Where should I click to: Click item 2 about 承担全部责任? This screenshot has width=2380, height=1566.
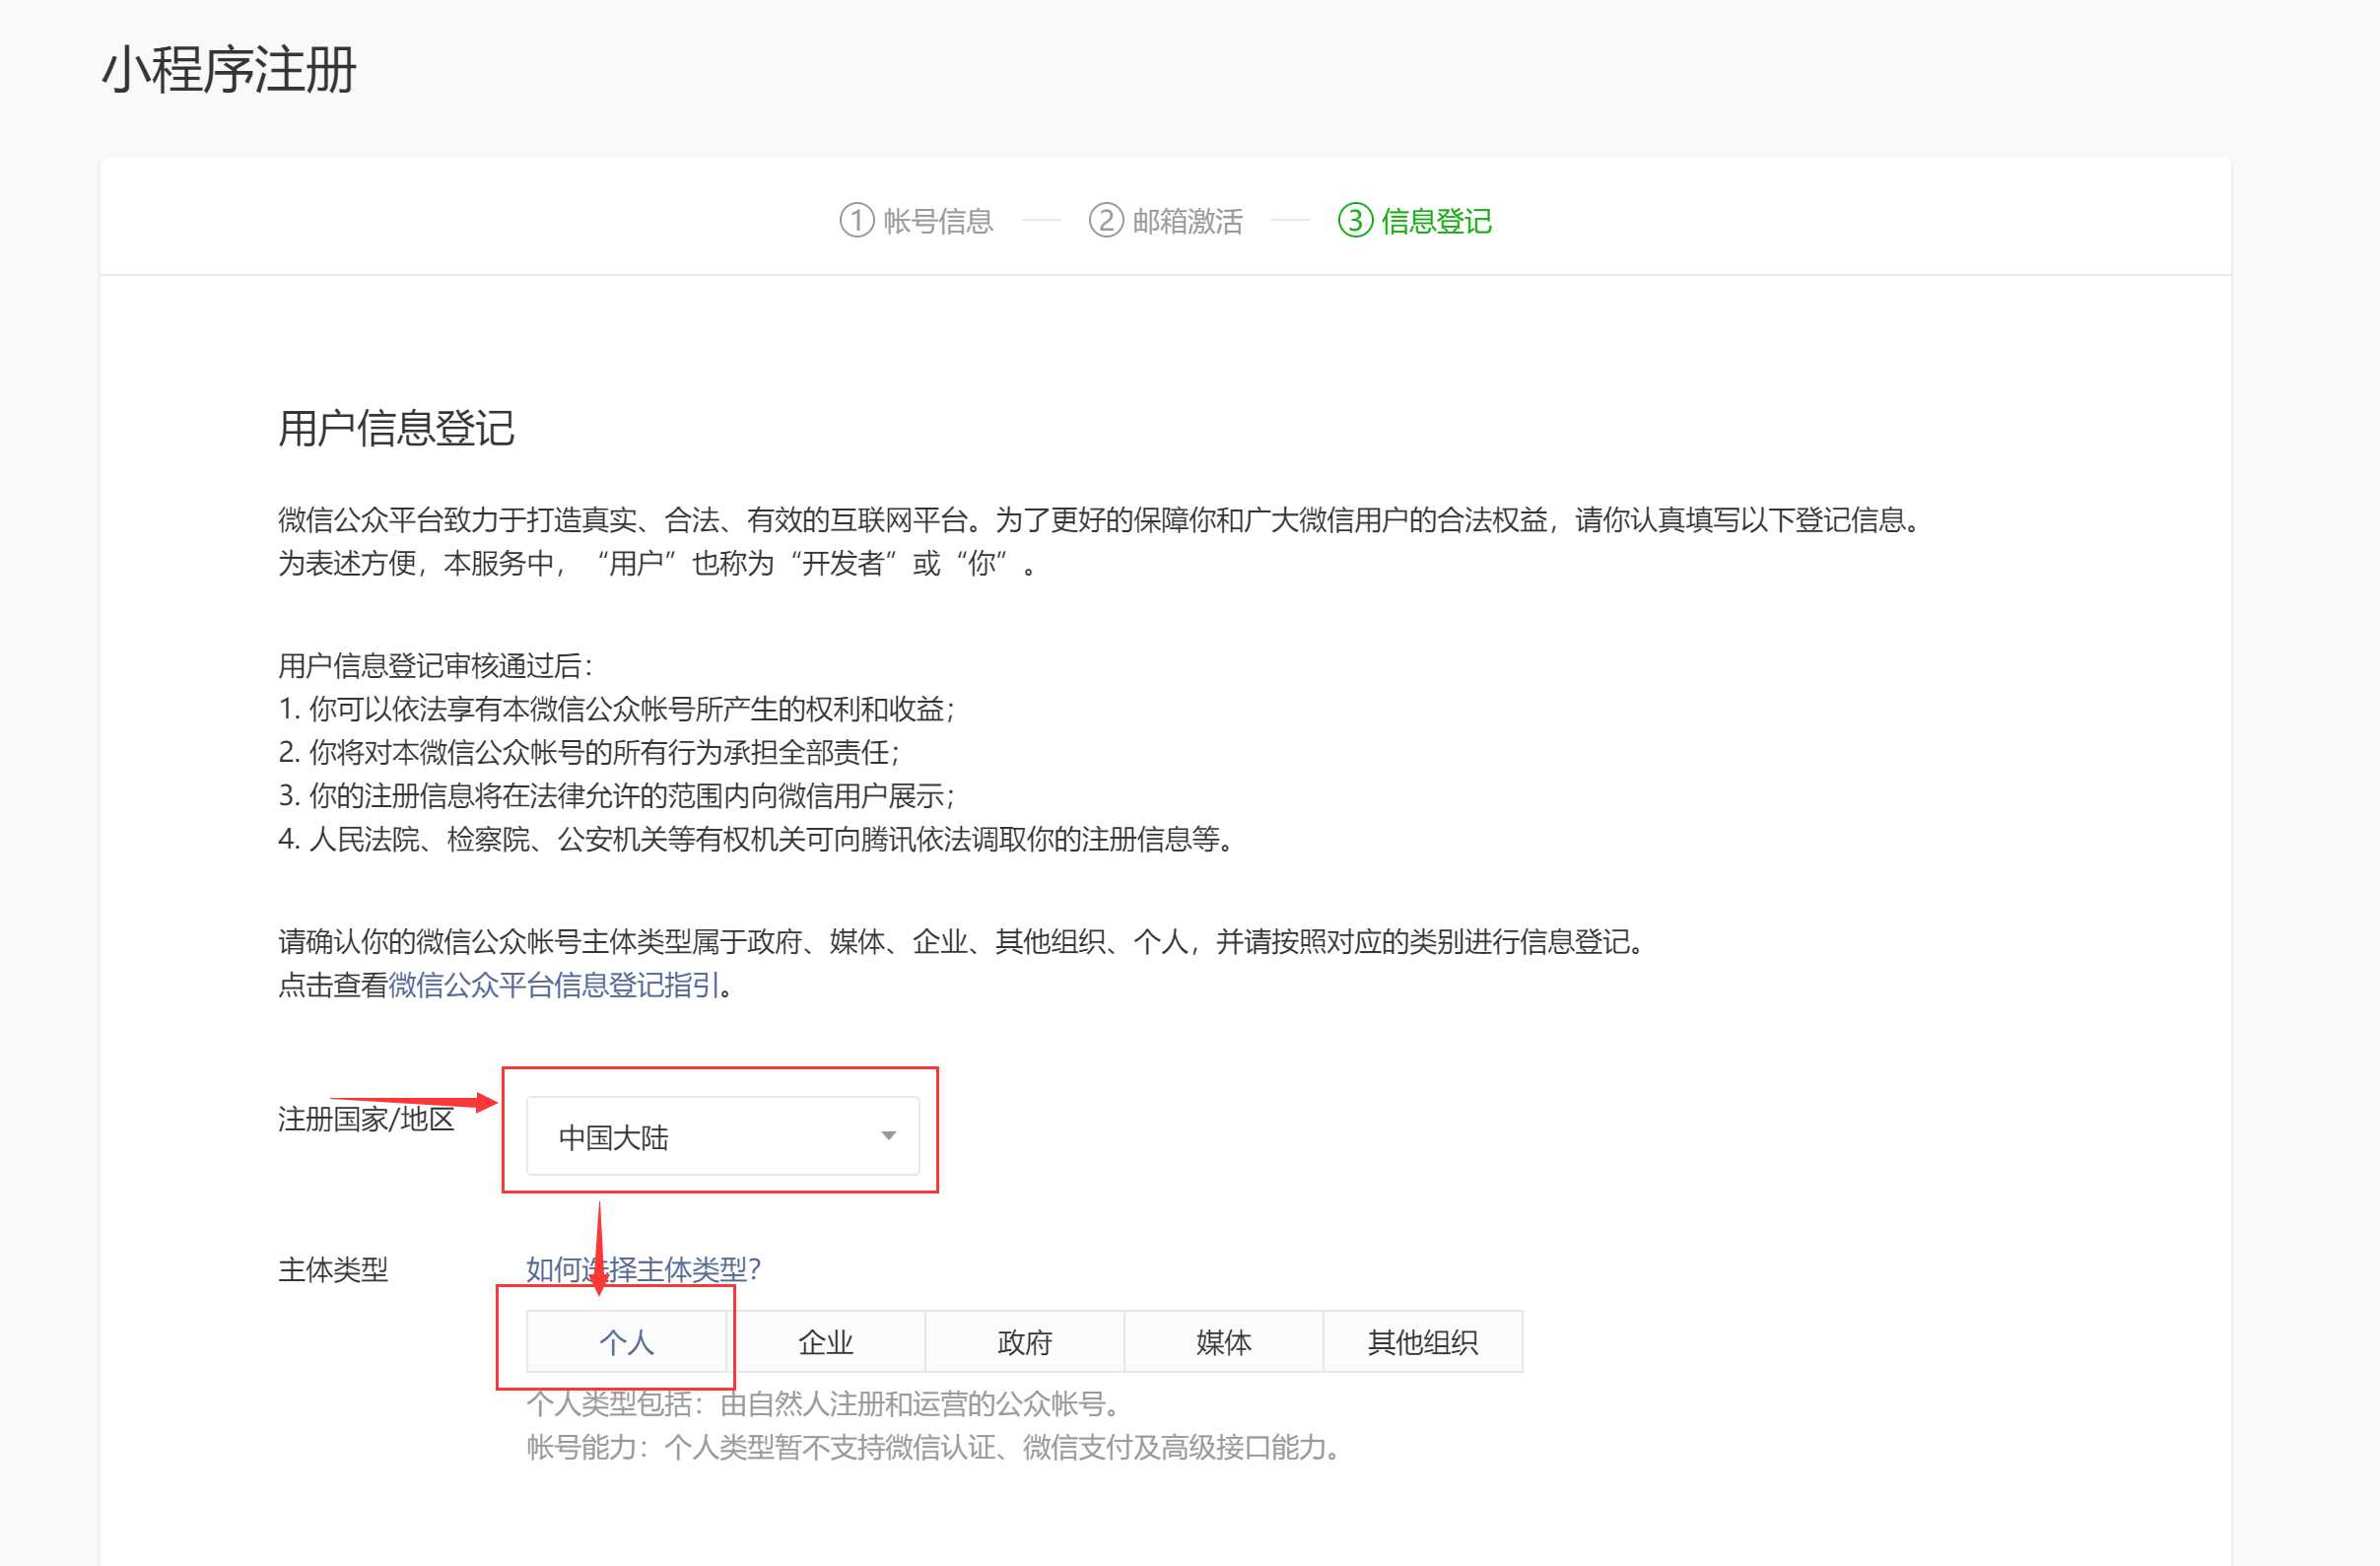pyautogui.click(x=589, y=752)
